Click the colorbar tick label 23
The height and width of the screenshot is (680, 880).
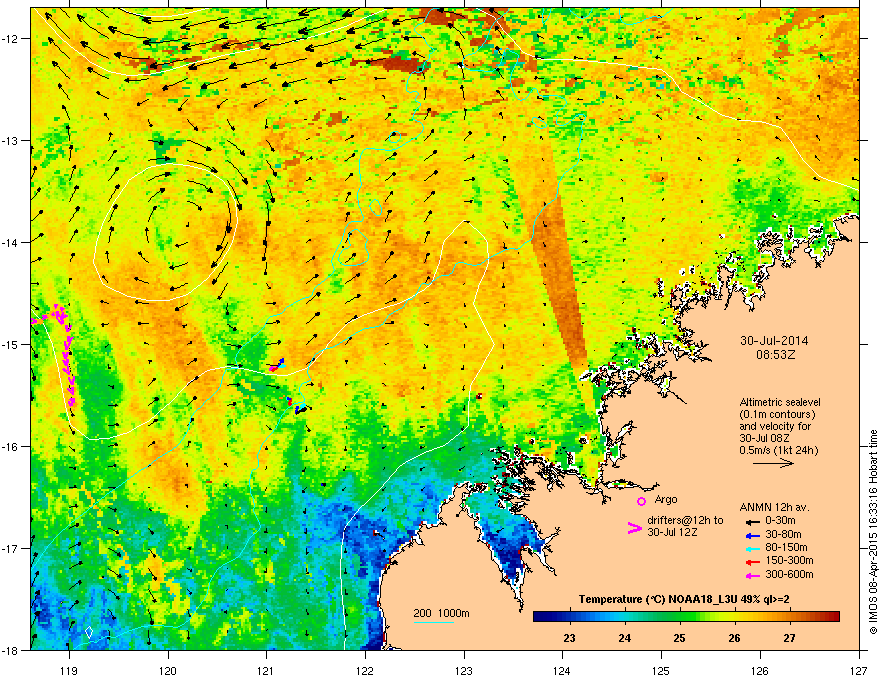coord(569,638)
